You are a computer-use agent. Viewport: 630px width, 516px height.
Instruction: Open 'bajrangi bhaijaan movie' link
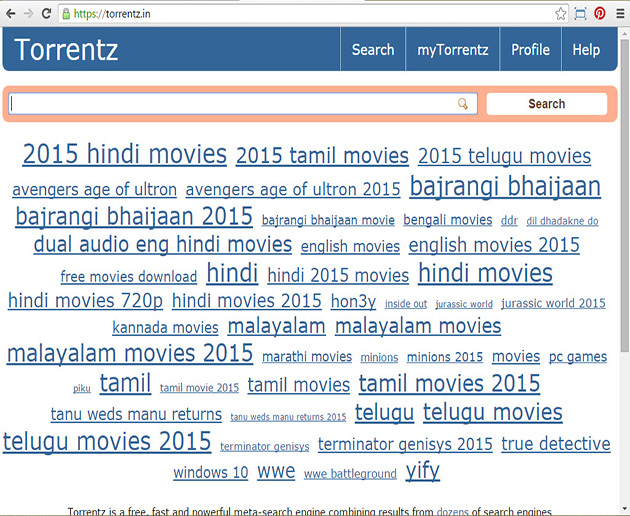pyautogui.click(x=328, y=220)
